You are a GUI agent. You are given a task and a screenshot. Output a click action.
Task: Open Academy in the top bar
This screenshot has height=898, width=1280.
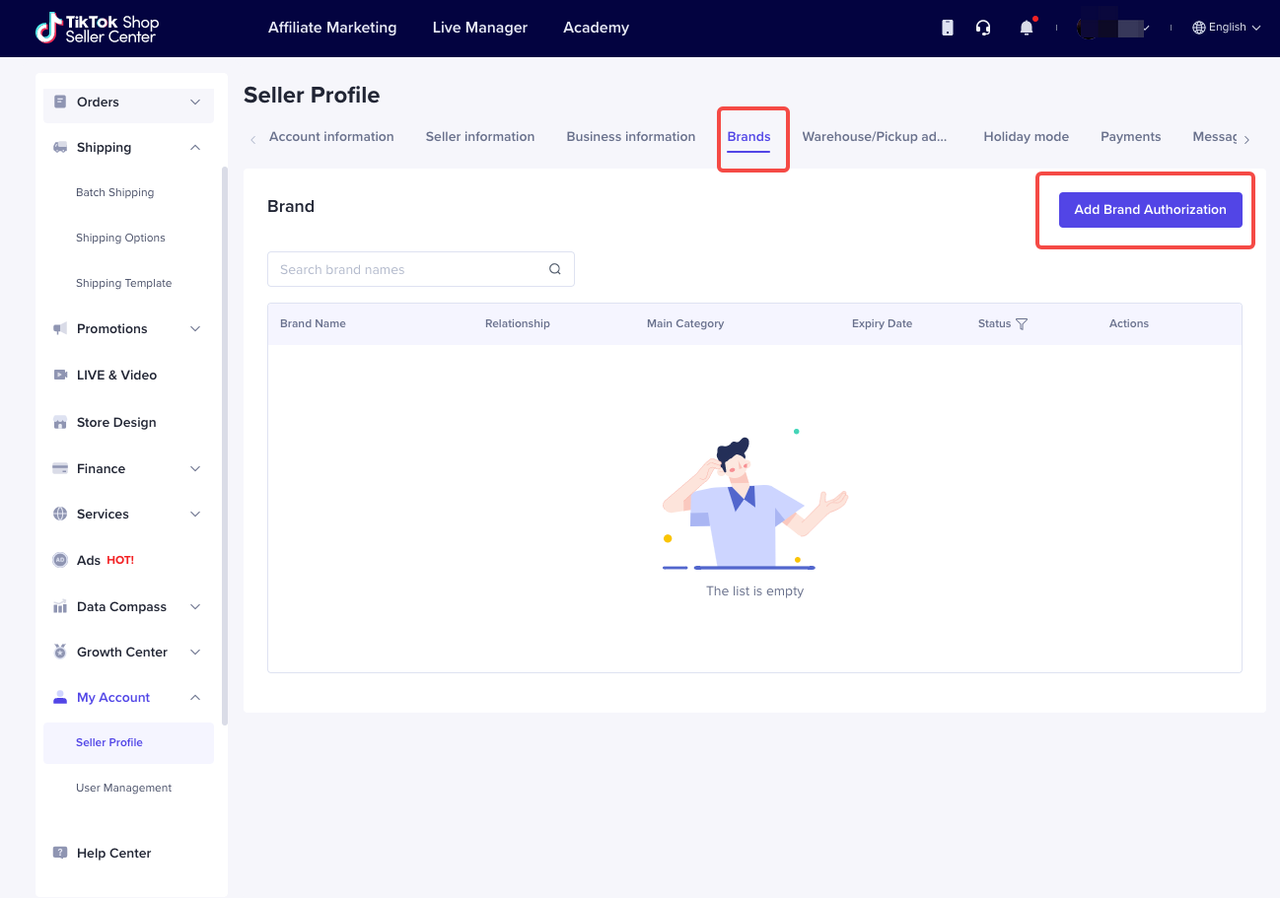coord(596,28)
